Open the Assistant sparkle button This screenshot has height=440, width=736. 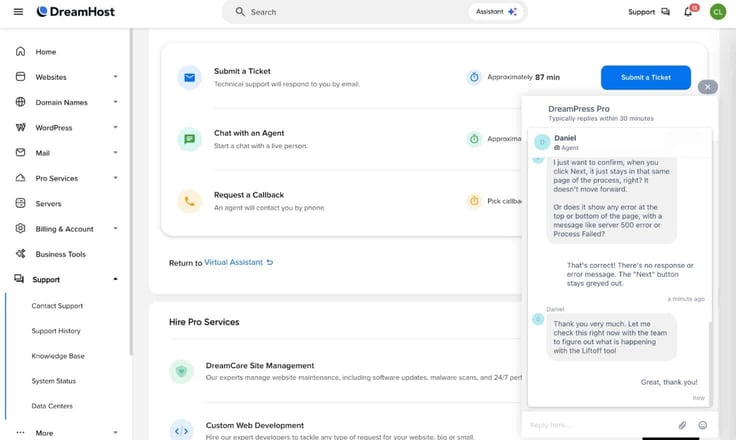click(x=496, y=12)
